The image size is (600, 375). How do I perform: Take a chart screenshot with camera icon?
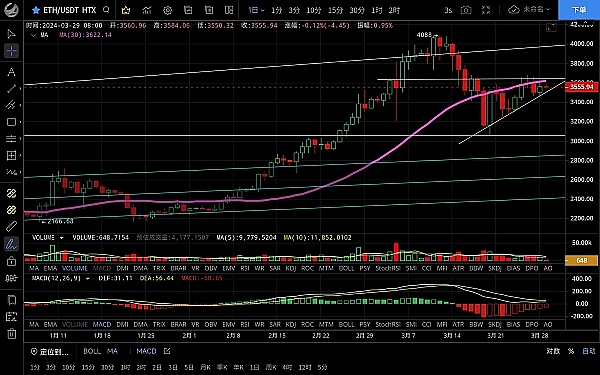(466, 10)
